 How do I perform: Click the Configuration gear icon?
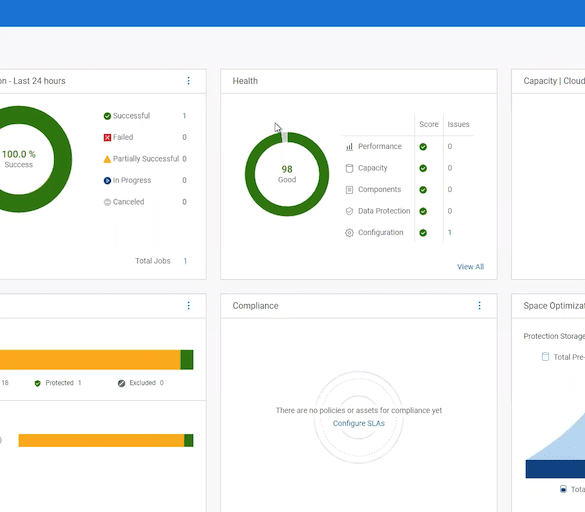click(x=349, y=233)
